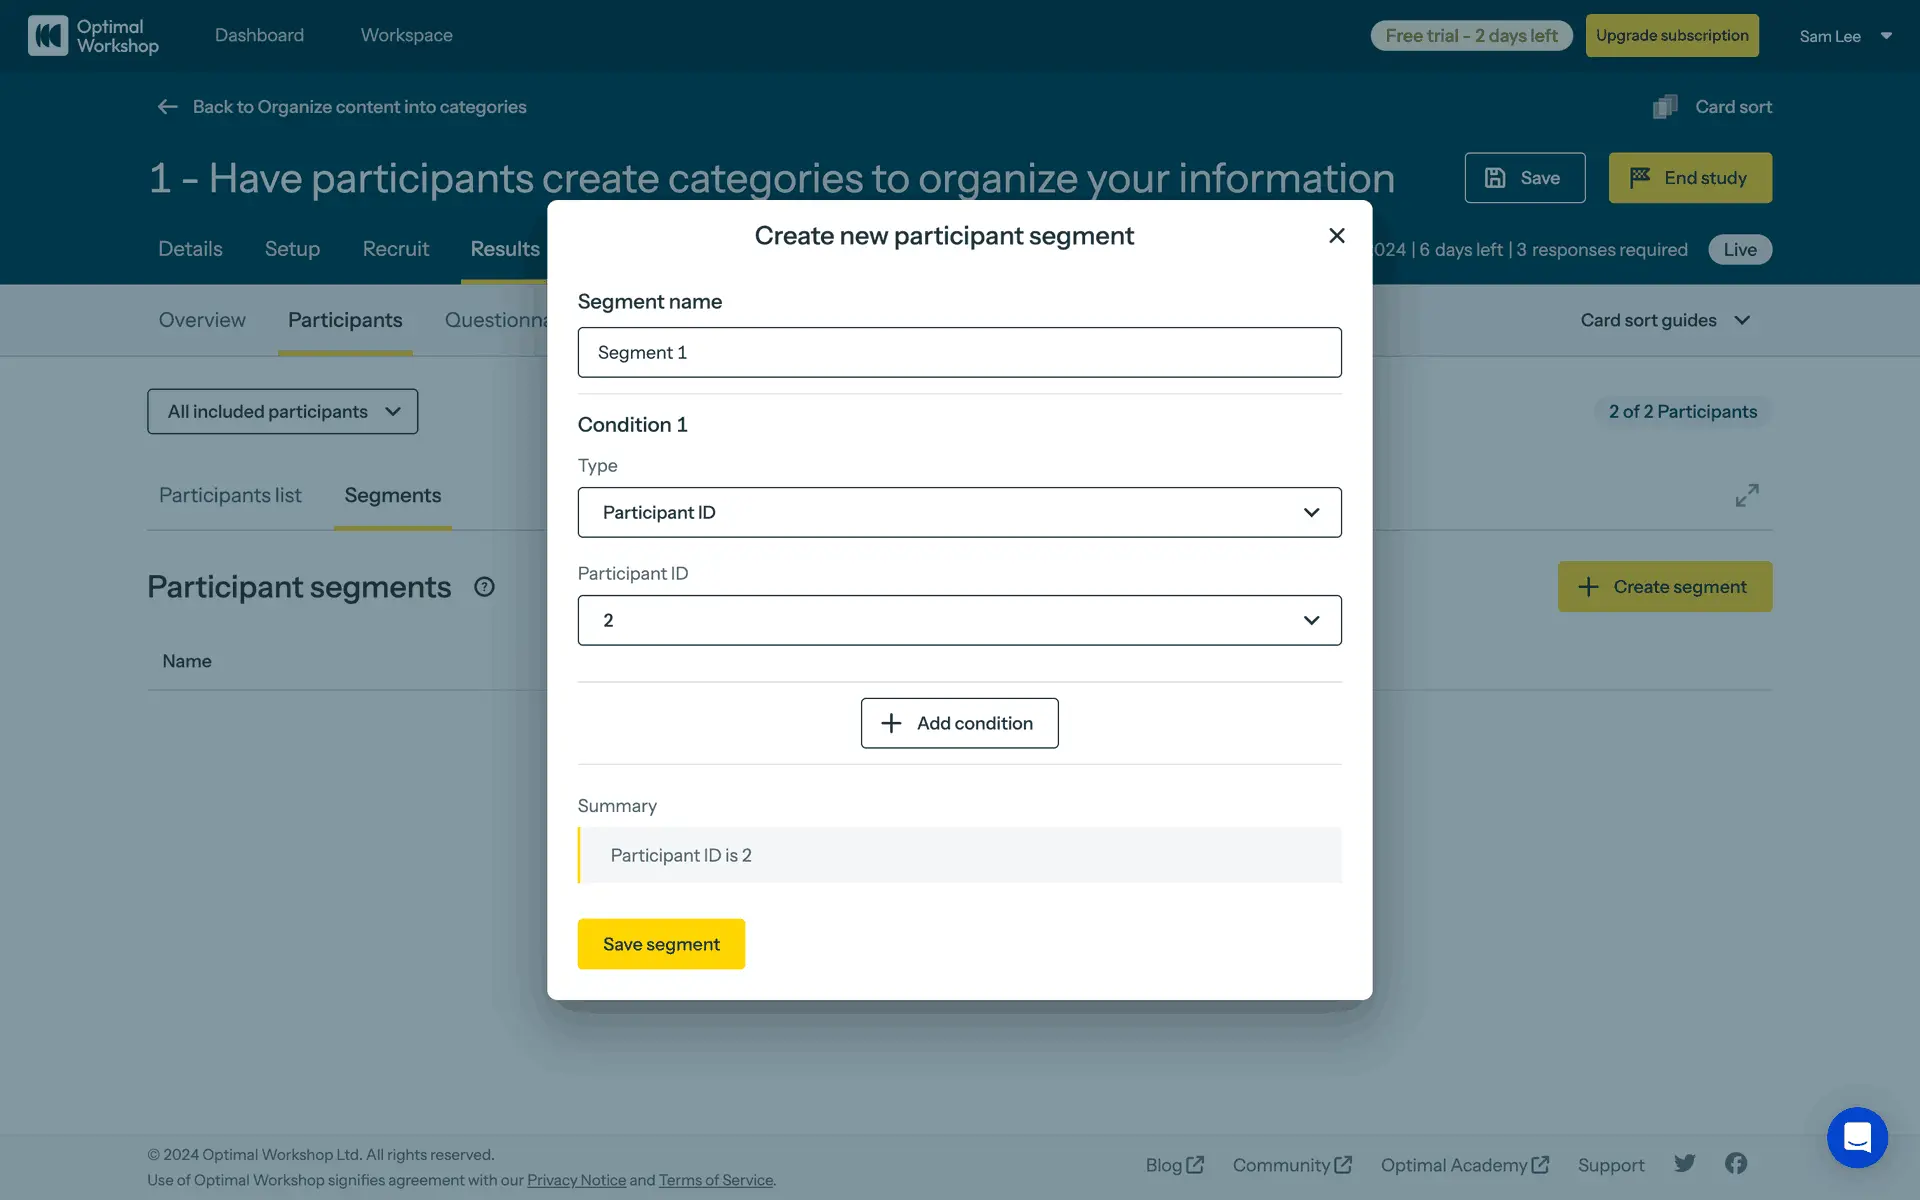1920x1200 pixels.
Task: Open the Participant ID value dropdown
Action: pyautogui.click(x=959, y=621)
